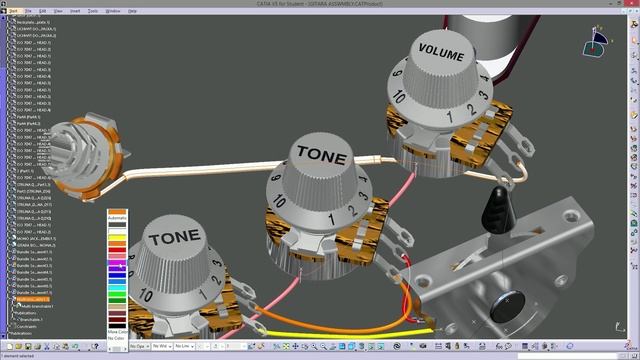Open the Edit menu
640x360 pixels.
(42, 11)
